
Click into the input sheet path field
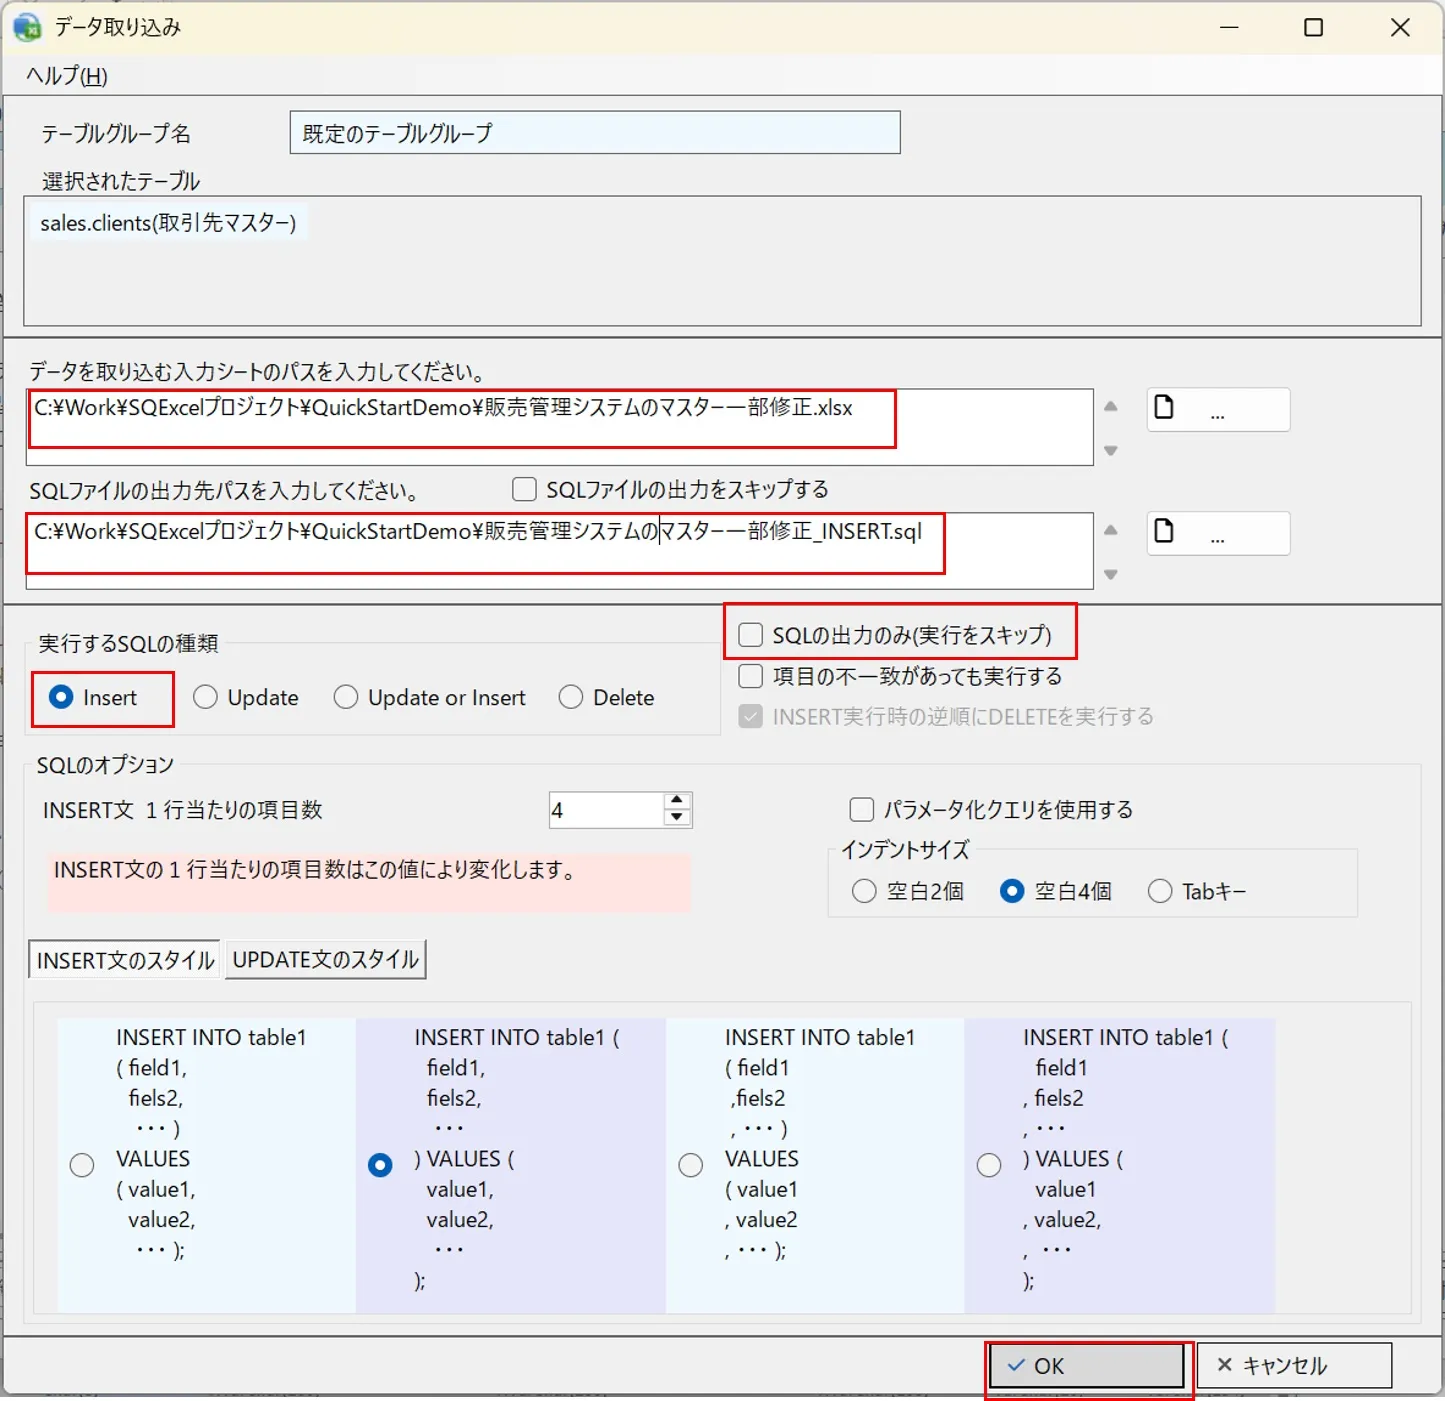(560, 427)
